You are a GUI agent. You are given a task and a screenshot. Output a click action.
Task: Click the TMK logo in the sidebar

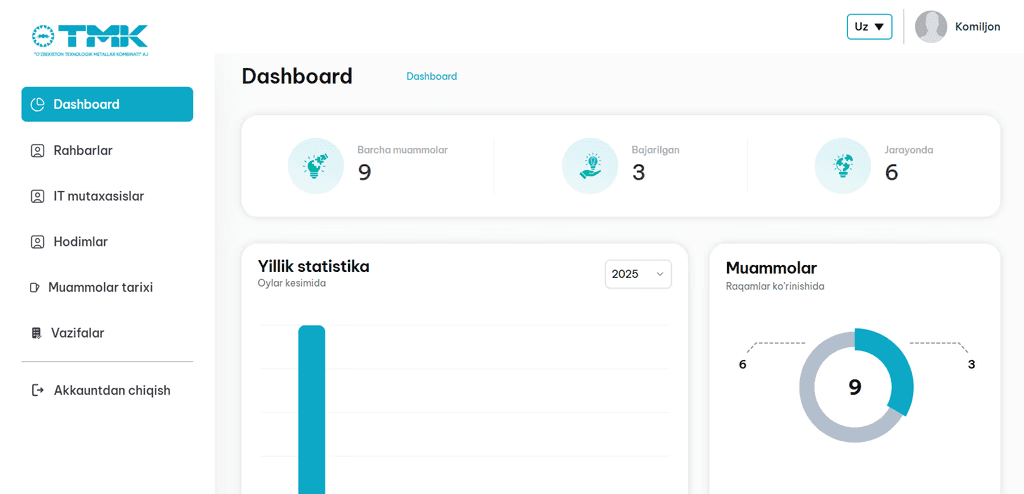pos(90,40)
